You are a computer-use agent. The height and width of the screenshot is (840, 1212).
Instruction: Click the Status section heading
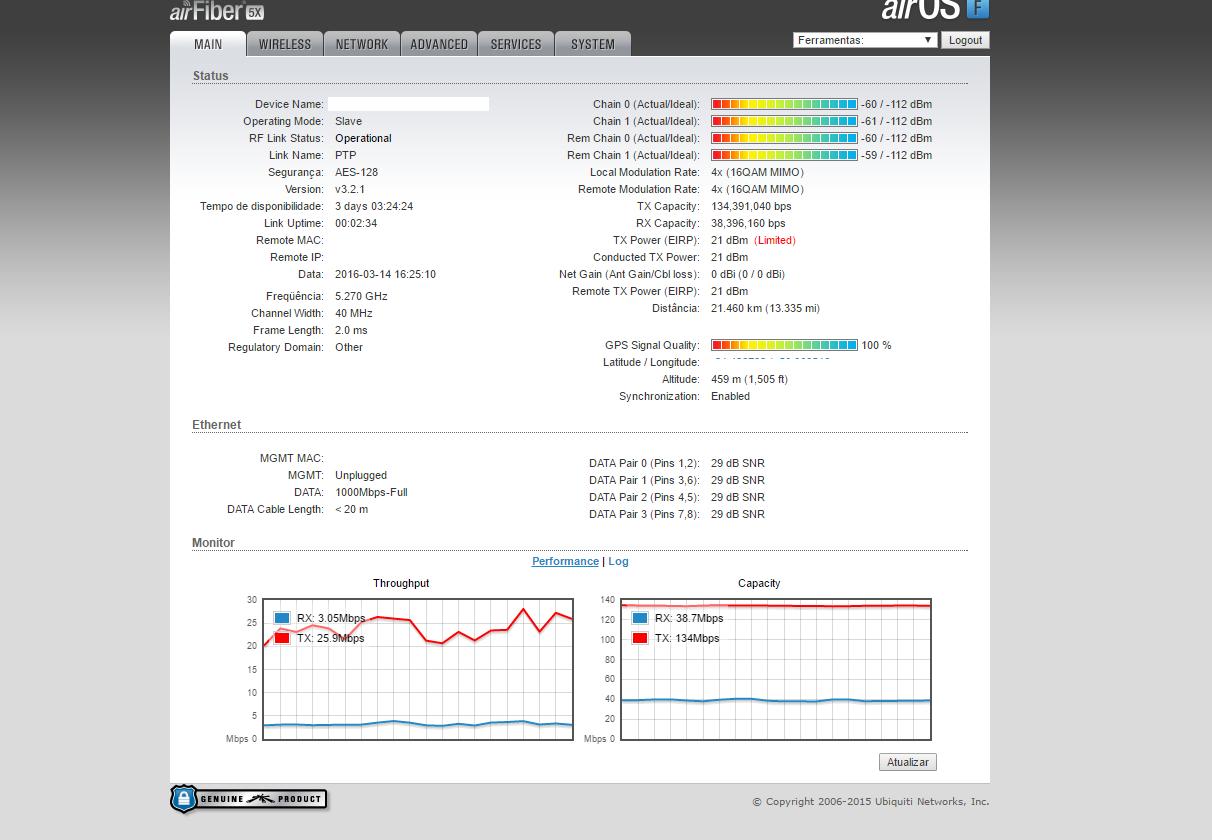[210, 76]
